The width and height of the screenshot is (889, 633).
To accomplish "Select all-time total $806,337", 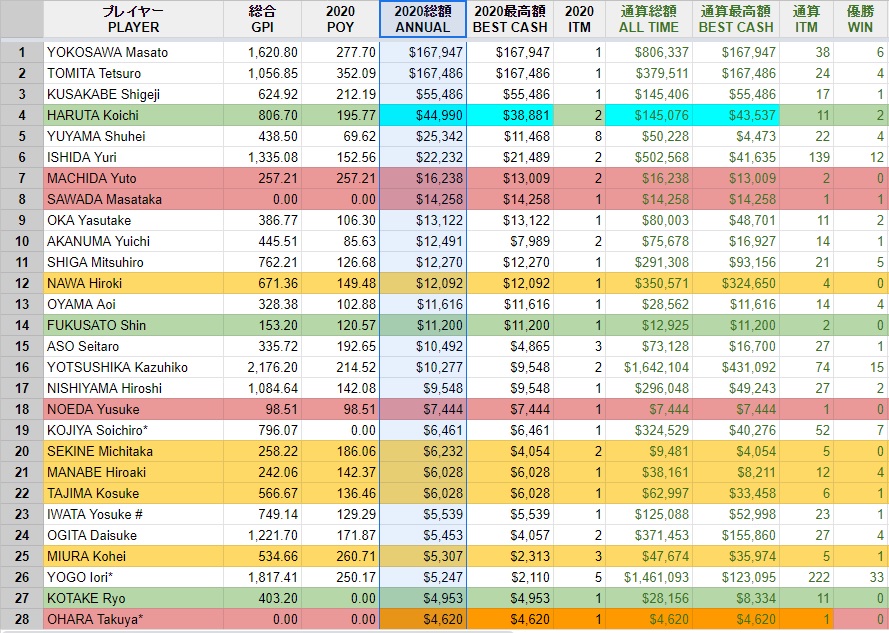I will (649, 52).
